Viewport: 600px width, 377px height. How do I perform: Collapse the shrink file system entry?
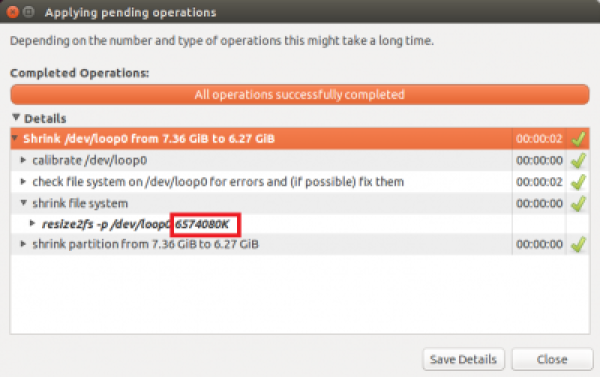click(23, 203)
